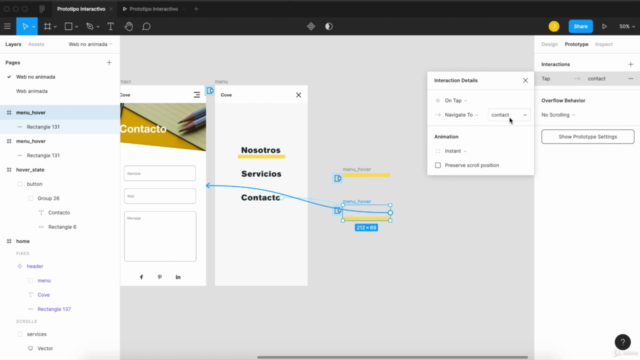Click the Present play icon
The image size is (640, 360).
click(604, 27)
